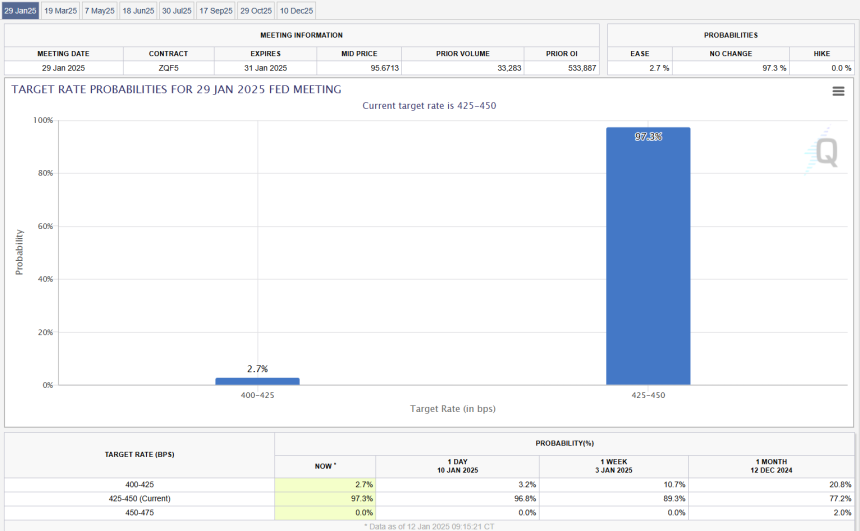Screen dimensions: 860x531
Task: Click the ZQF5 contract cell
Action: coord(168,67)
